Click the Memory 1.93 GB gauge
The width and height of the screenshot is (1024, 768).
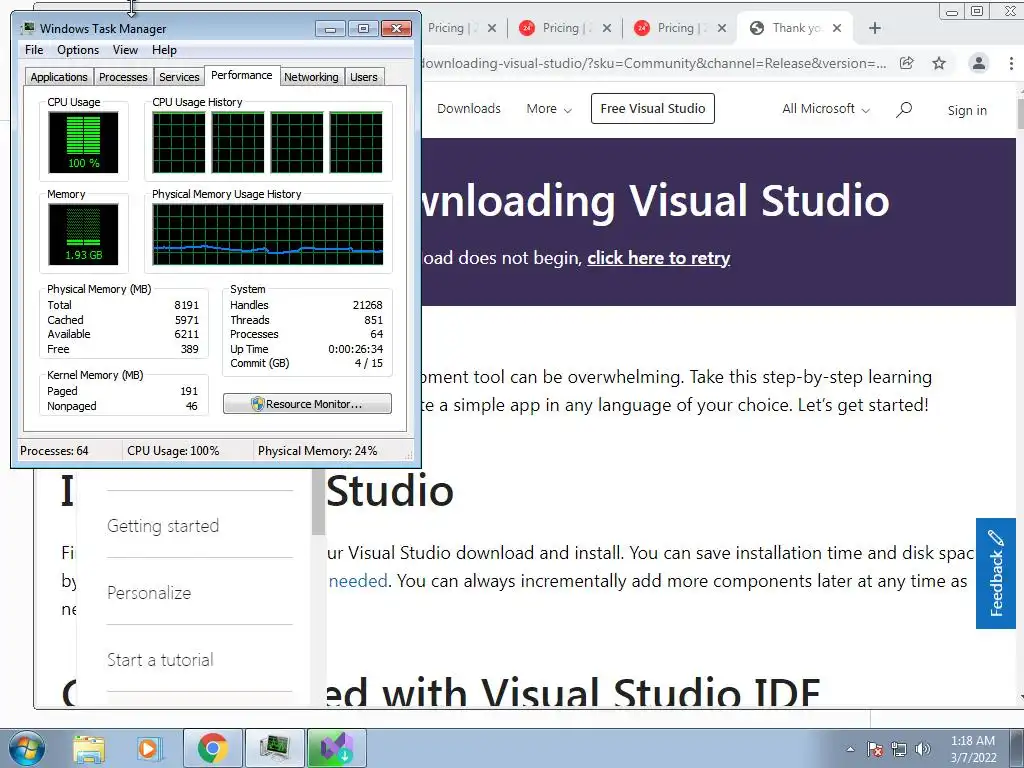[84, 234]
